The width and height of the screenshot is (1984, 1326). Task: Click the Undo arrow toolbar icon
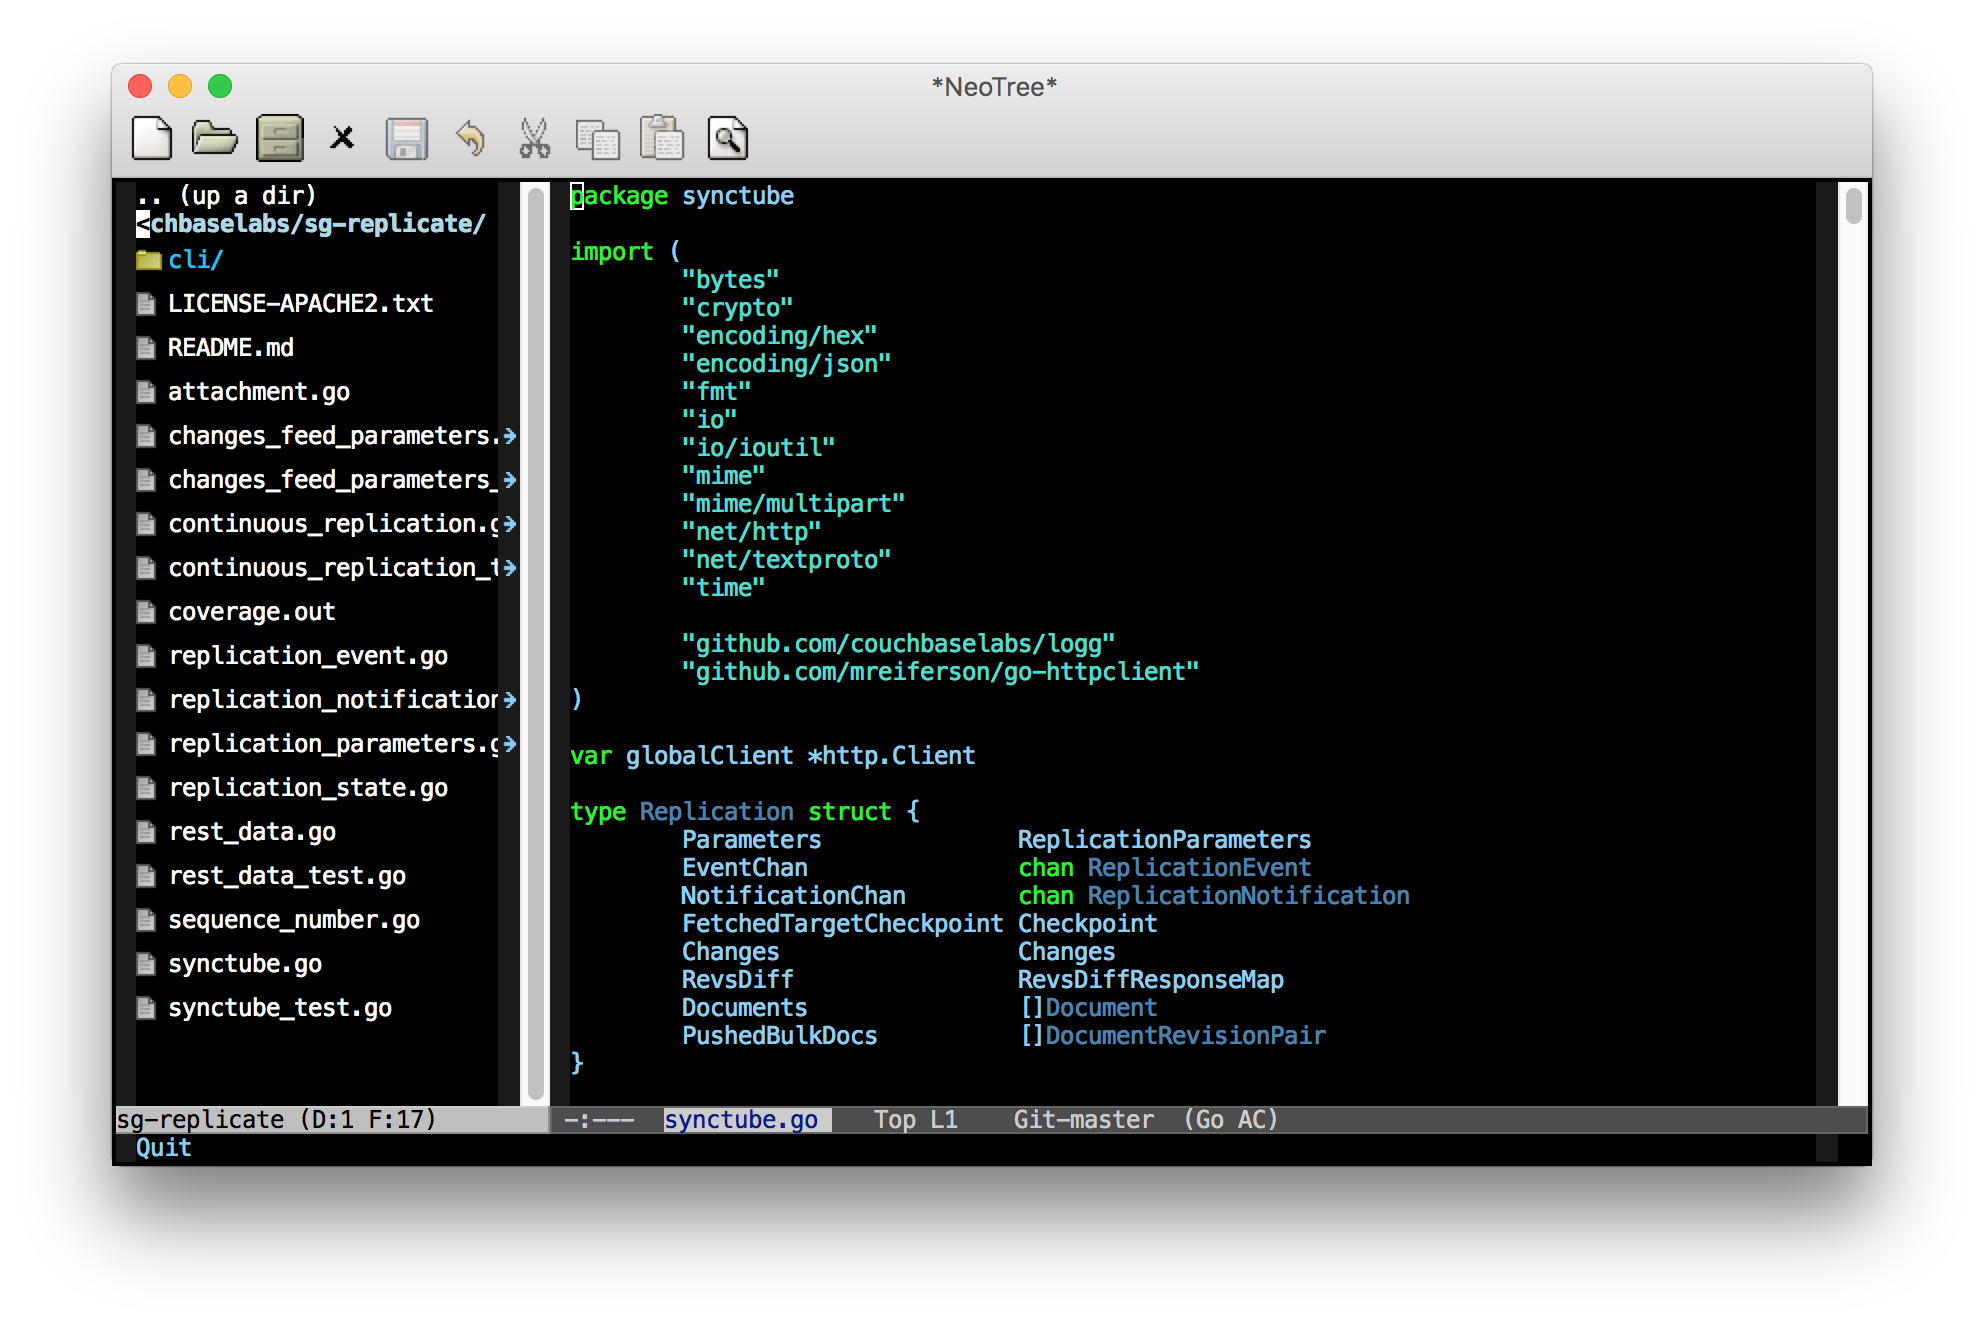pyautogui.click(x=470, y=138)
